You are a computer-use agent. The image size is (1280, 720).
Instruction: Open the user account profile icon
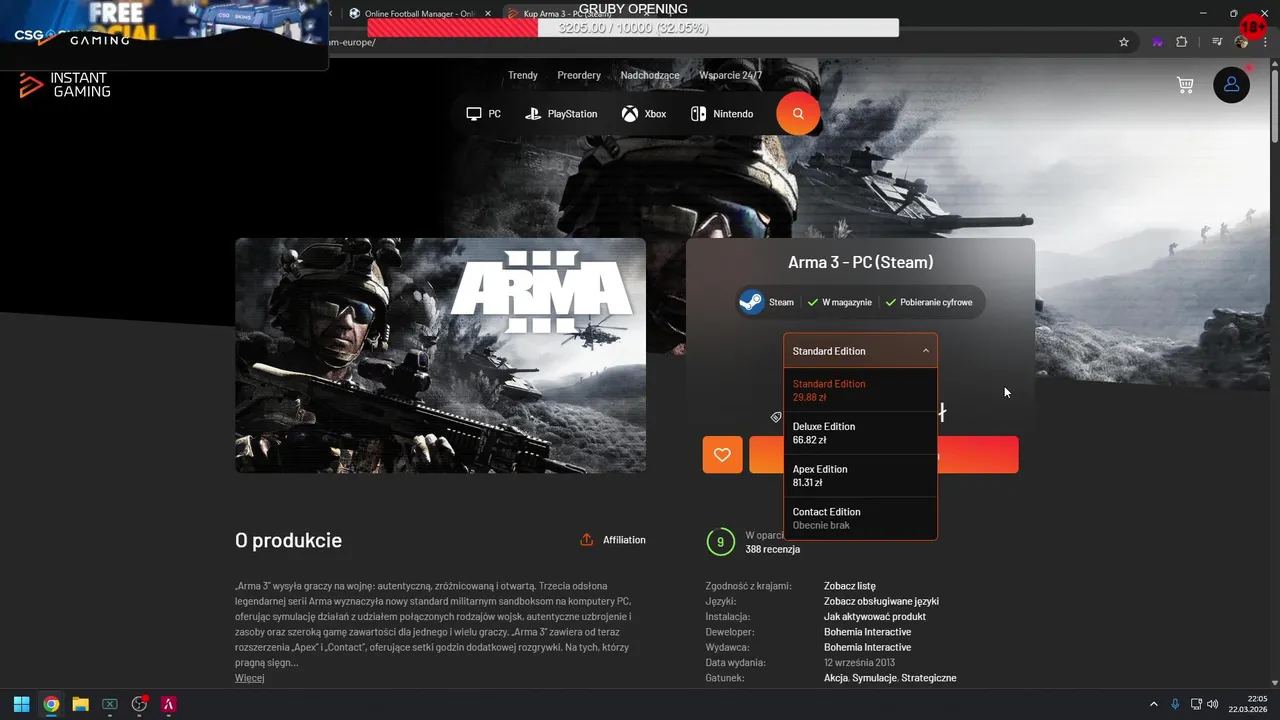(x=1231, y=85)
